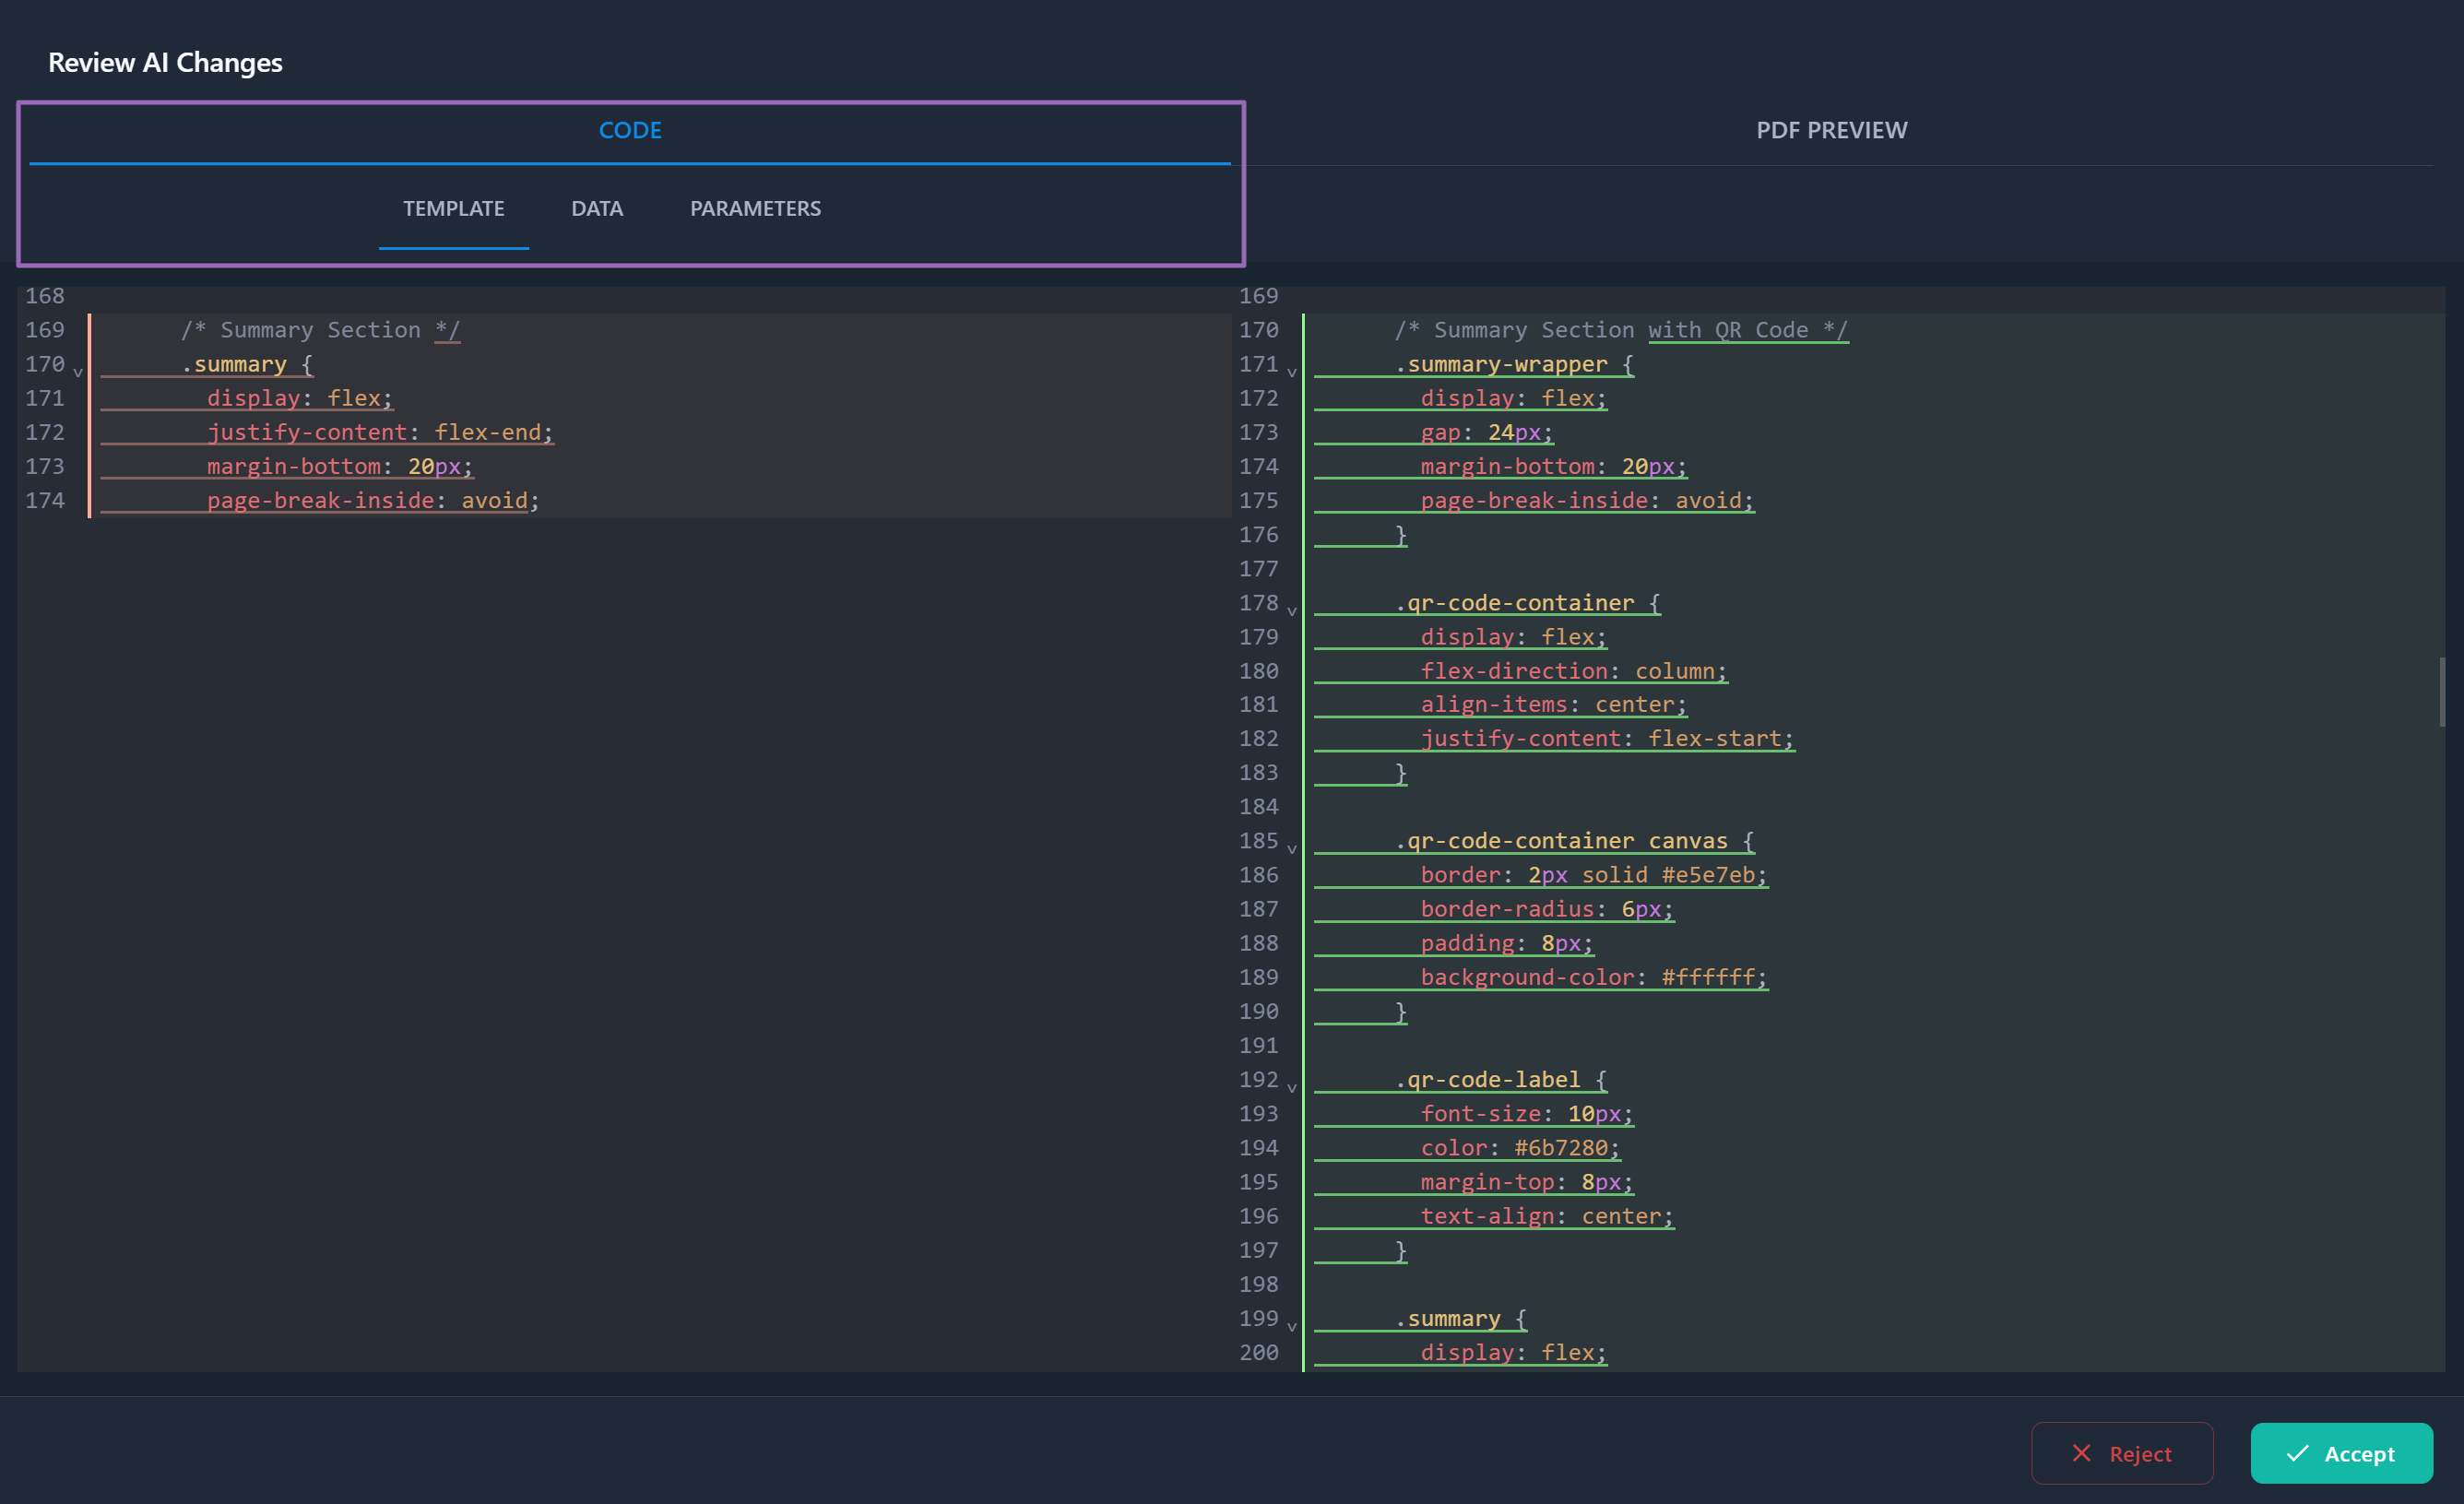Accept the AI changes

tap(2341, 1453)
